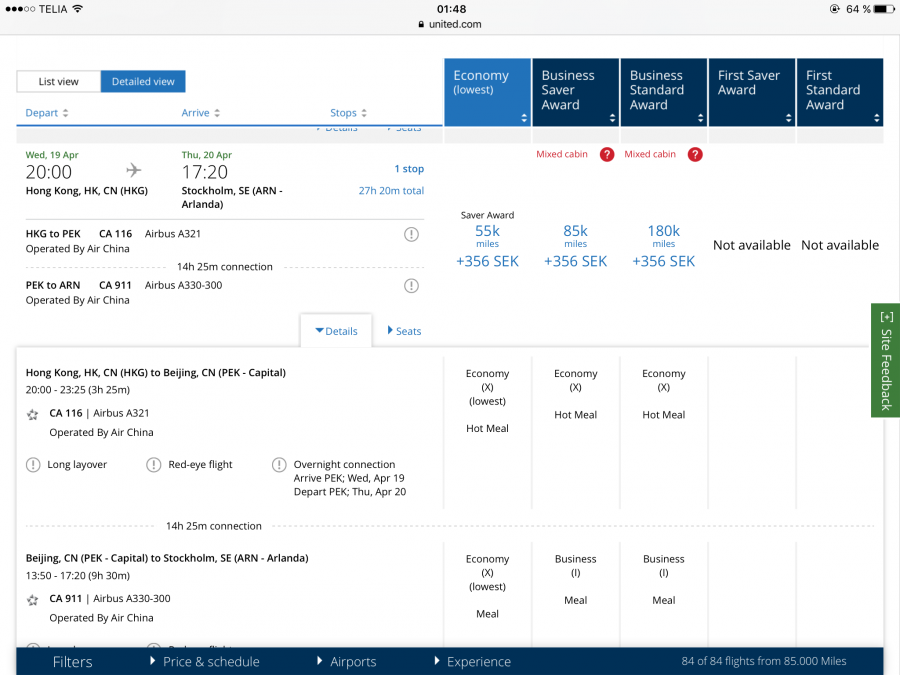Switch to List view
This screenshot has width=900, height=675.
(59, 82)
